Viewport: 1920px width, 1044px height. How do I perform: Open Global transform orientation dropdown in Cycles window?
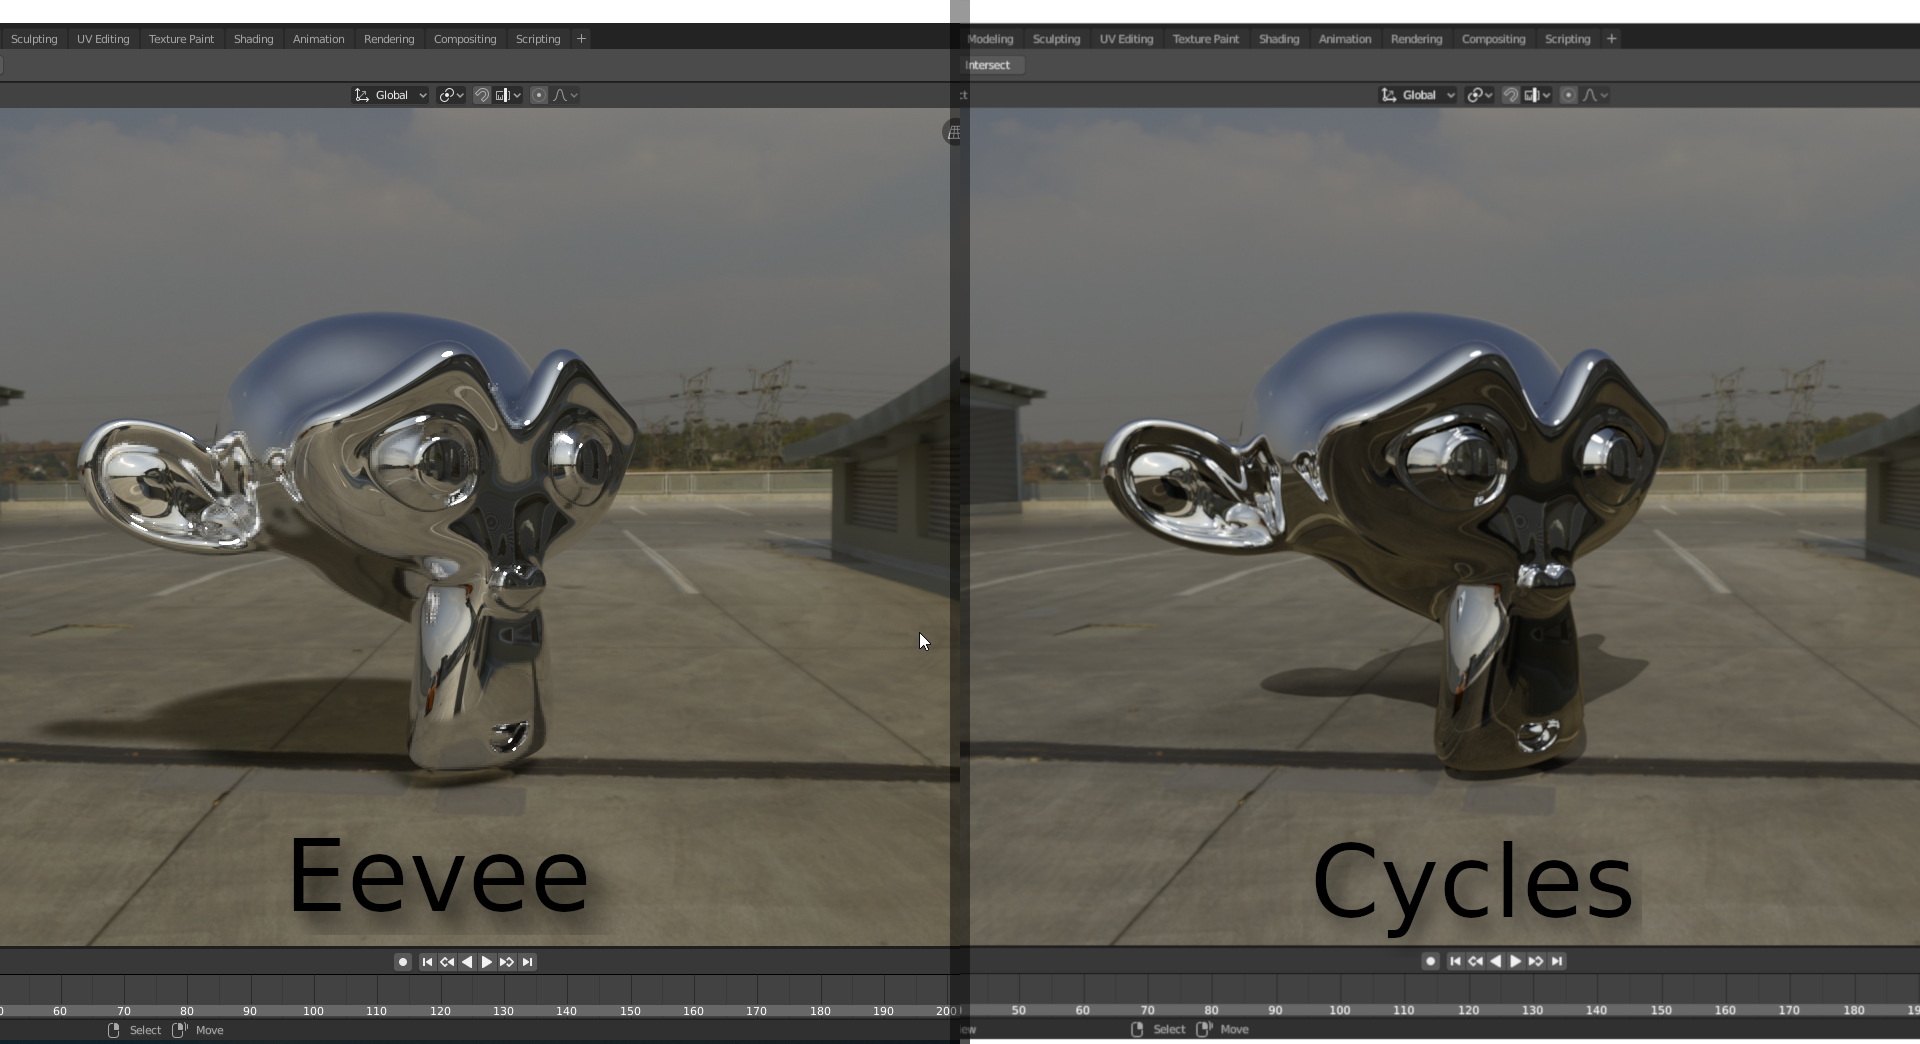click(1418, 95)
